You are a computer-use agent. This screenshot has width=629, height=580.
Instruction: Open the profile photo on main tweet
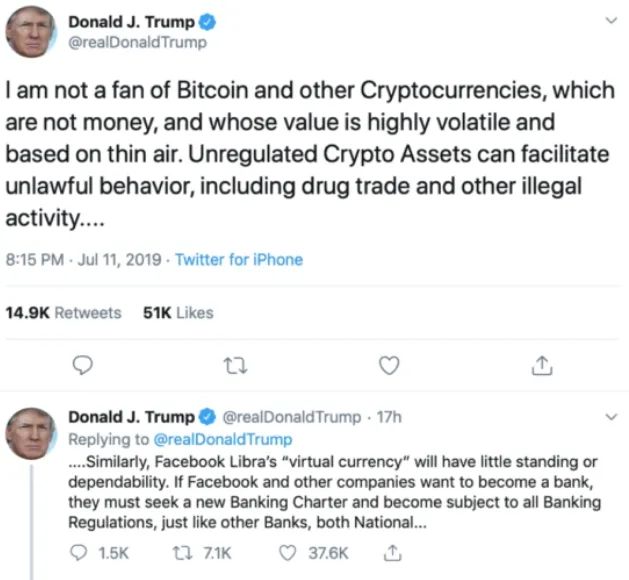31,31
